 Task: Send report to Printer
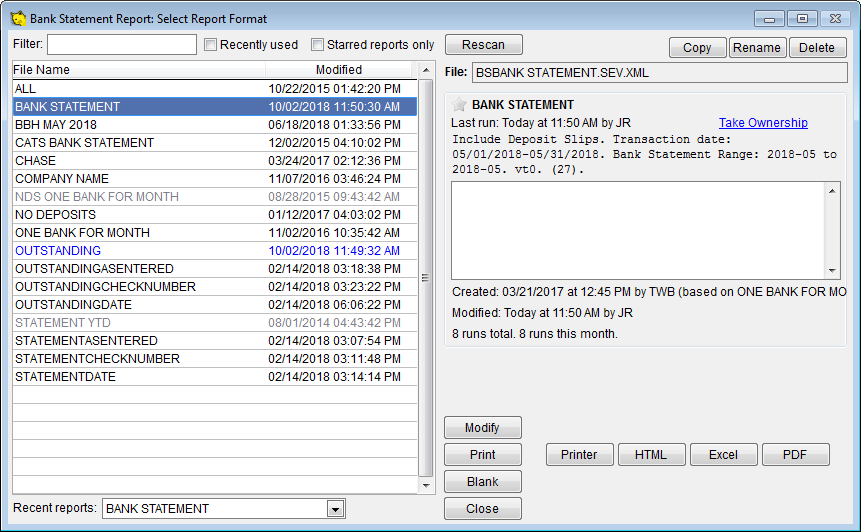[x=579, y=455]
